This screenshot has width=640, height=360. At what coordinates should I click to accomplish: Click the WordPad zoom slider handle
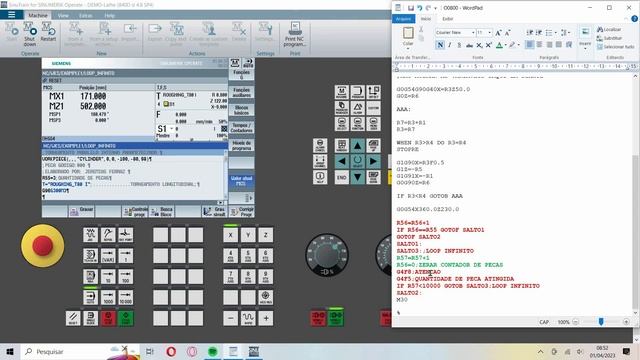point(601,322)
